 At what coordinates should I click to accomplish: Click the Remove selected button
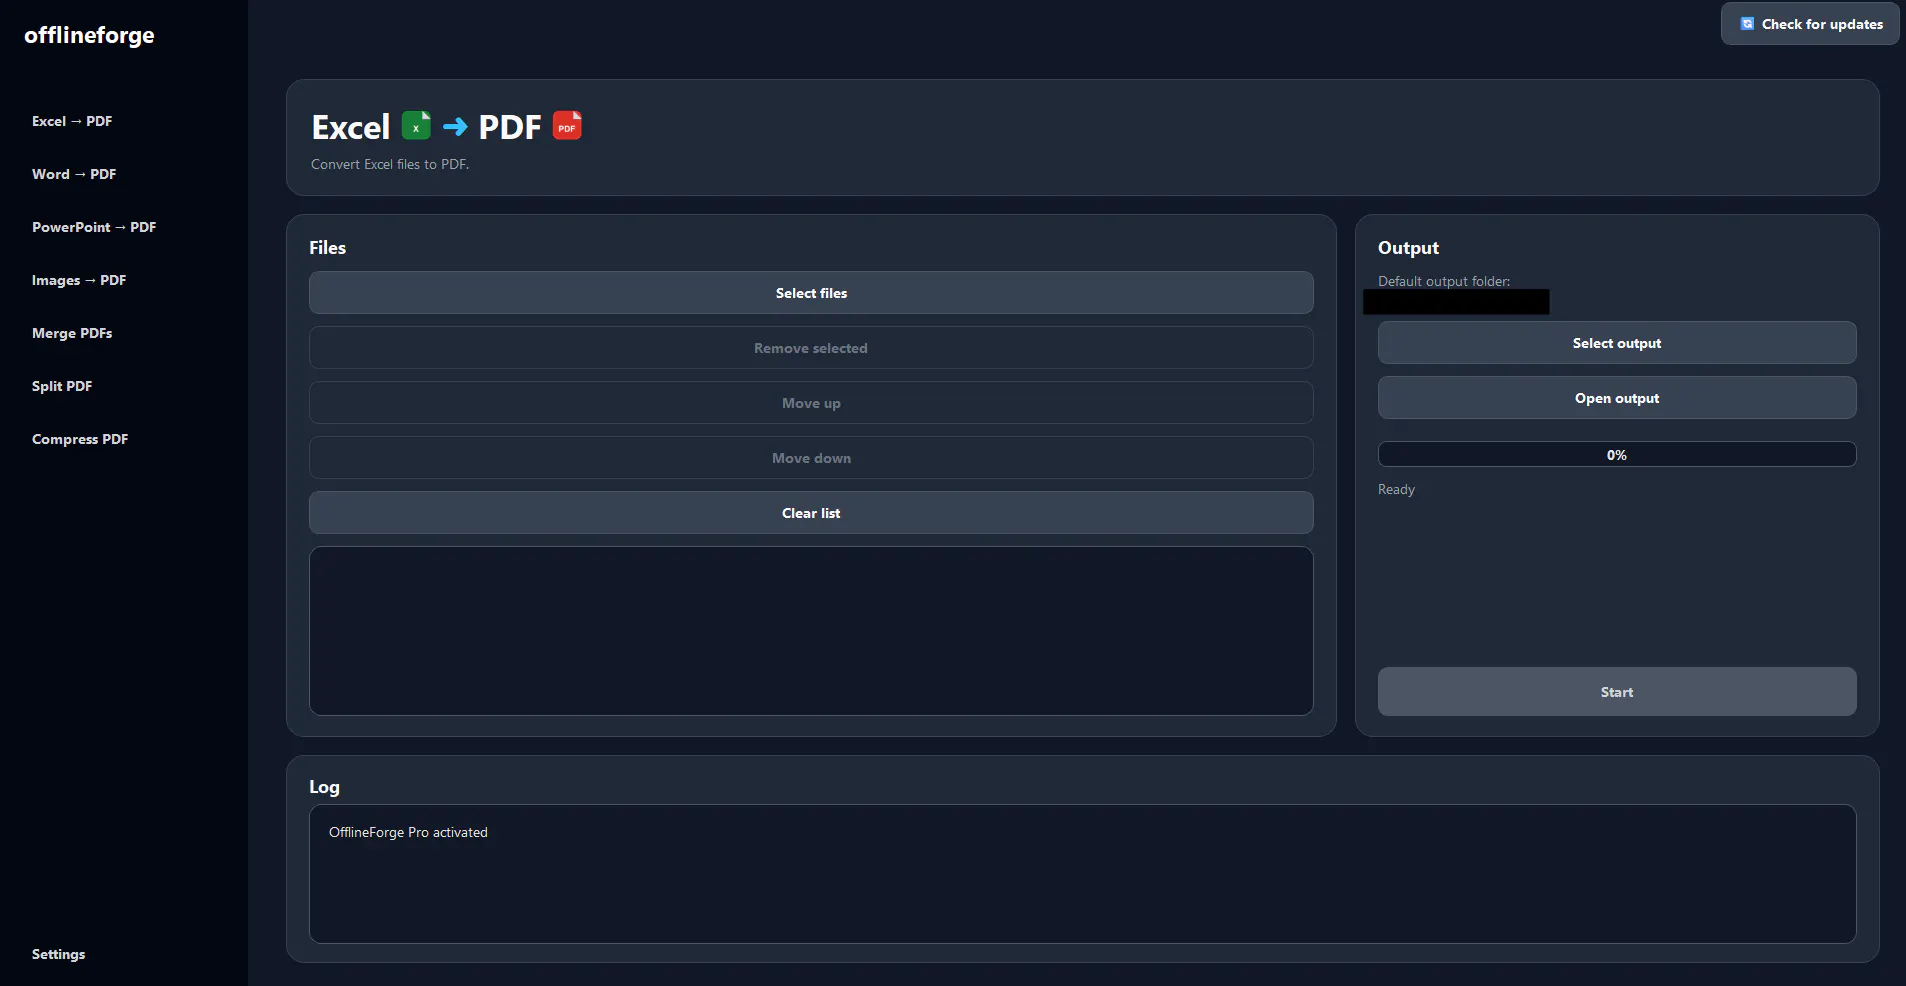tap(811, 348)
